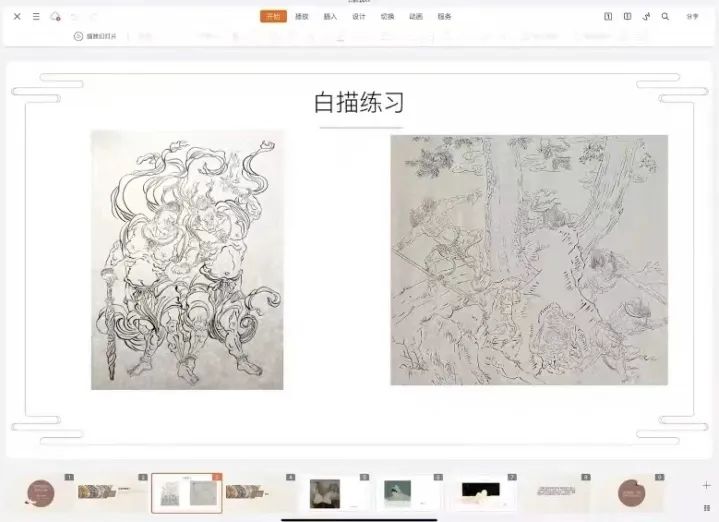The height and width of the screenshot is (522, 719).
Task: Open slide 2 thumbnail
Action: pos(112,493)
